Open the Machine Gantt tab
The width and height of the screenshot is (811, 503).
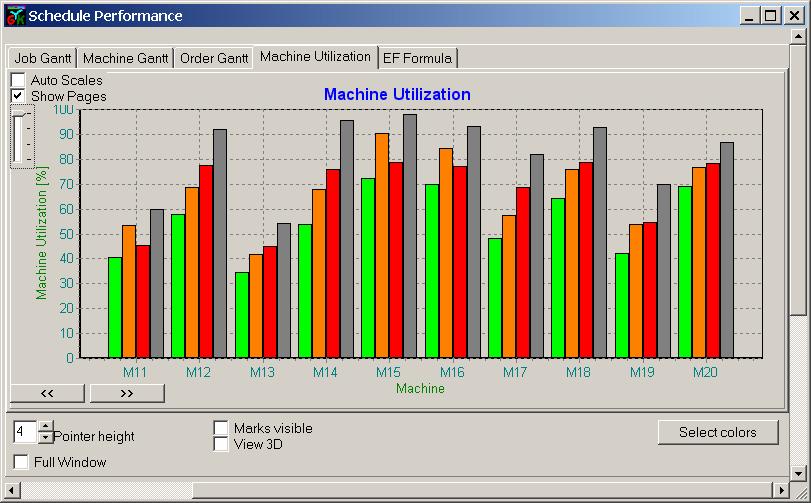tap(126, 58)
